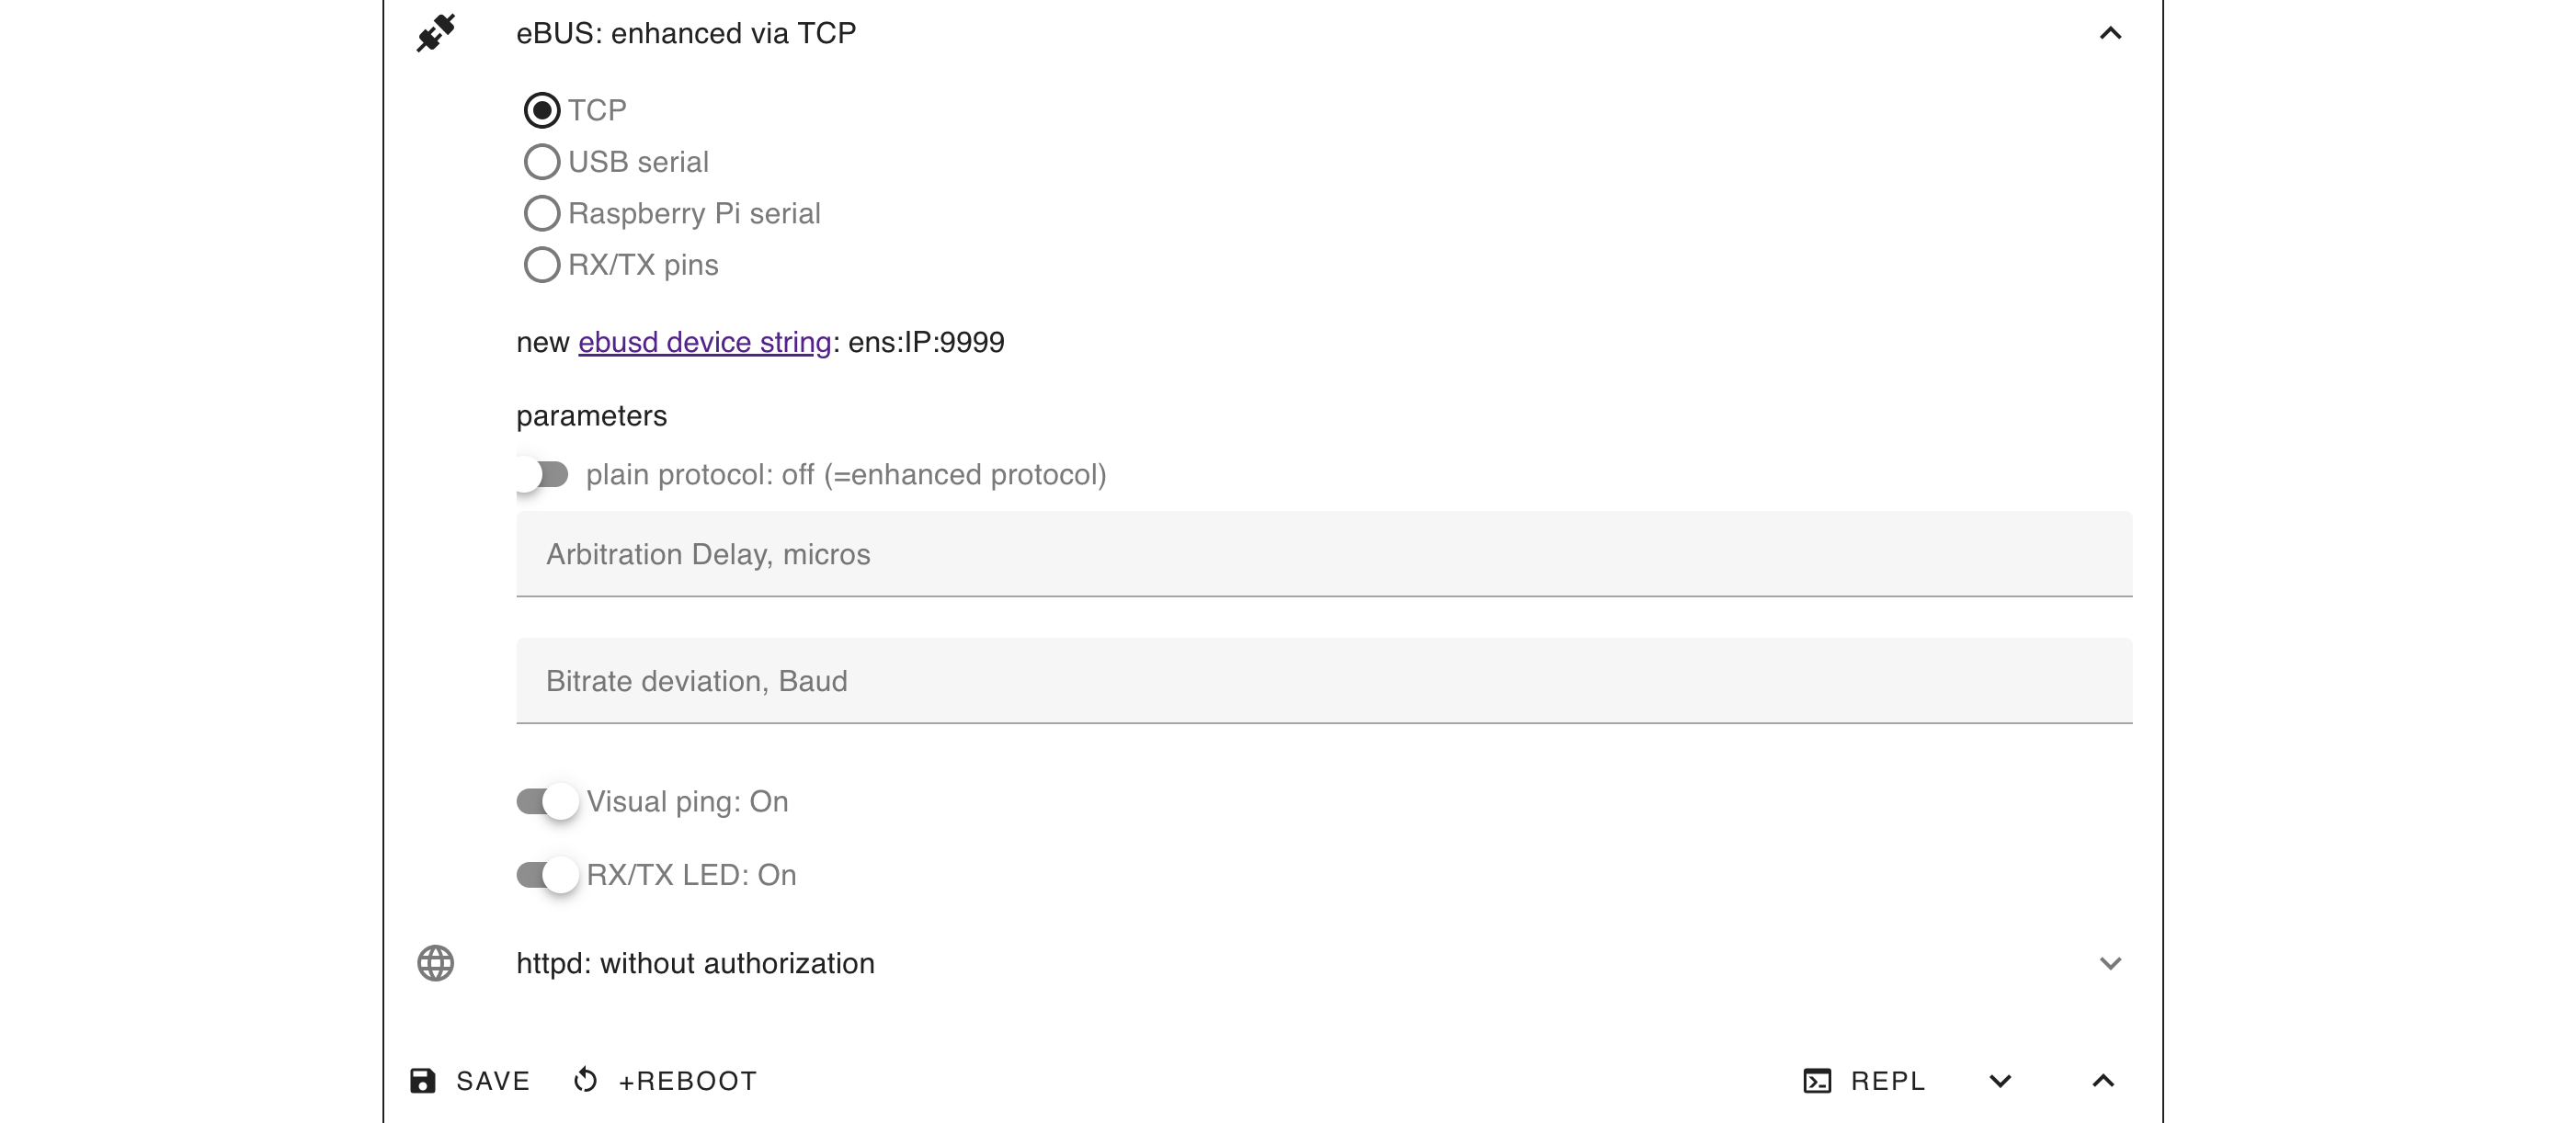Viewport: 2576px width, 1123px height.
Task: Collapse the eBUS section chevron
Action: tap(2110, 33)
